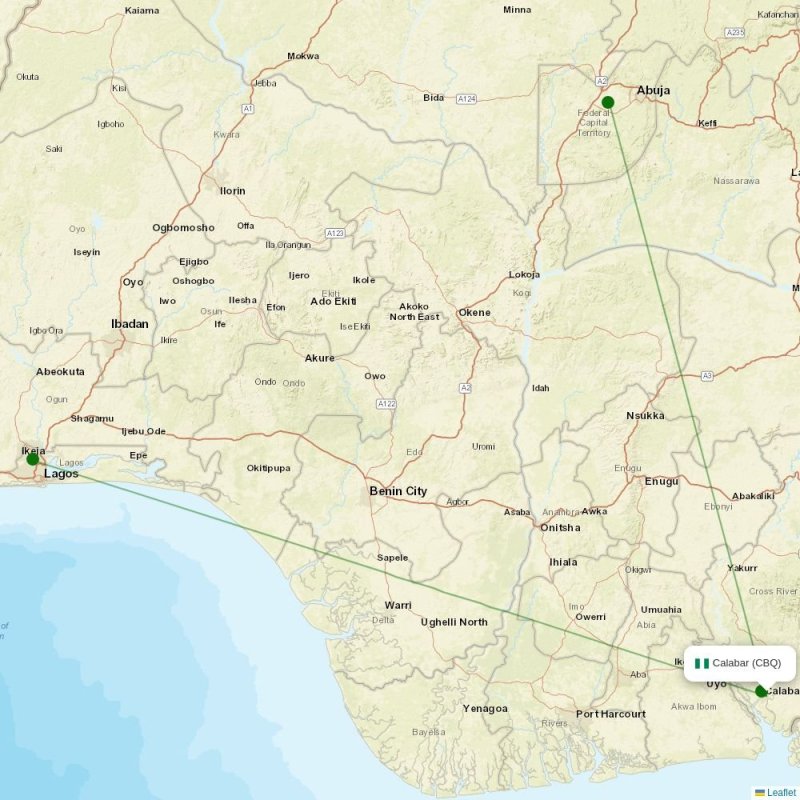The width and height of the screenshot is (800, 800).
Task: Click the Okene label
Action: 474,312
